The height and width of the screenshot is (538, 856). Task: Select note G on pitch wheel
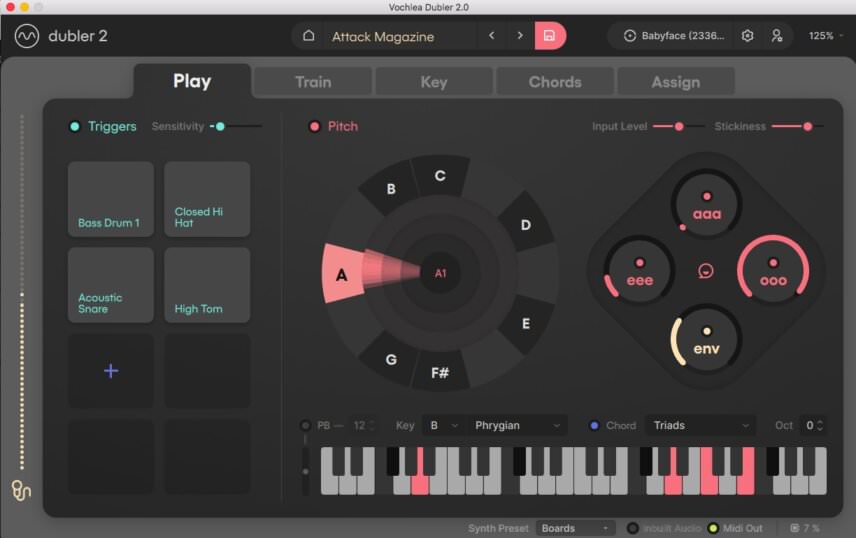pyautogui.click(x=391, y=359)
